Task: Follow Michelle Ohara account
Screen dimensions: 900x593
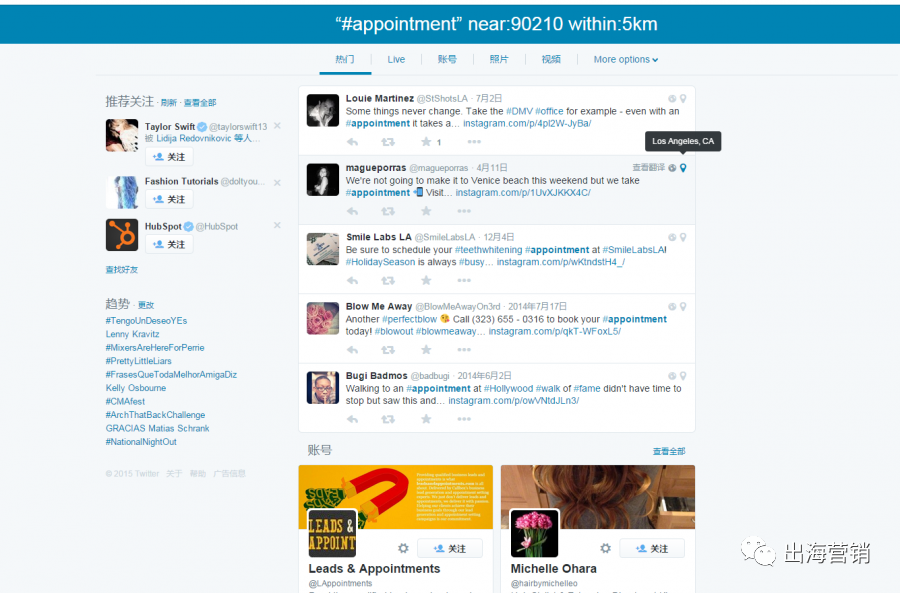Action: 652,548
